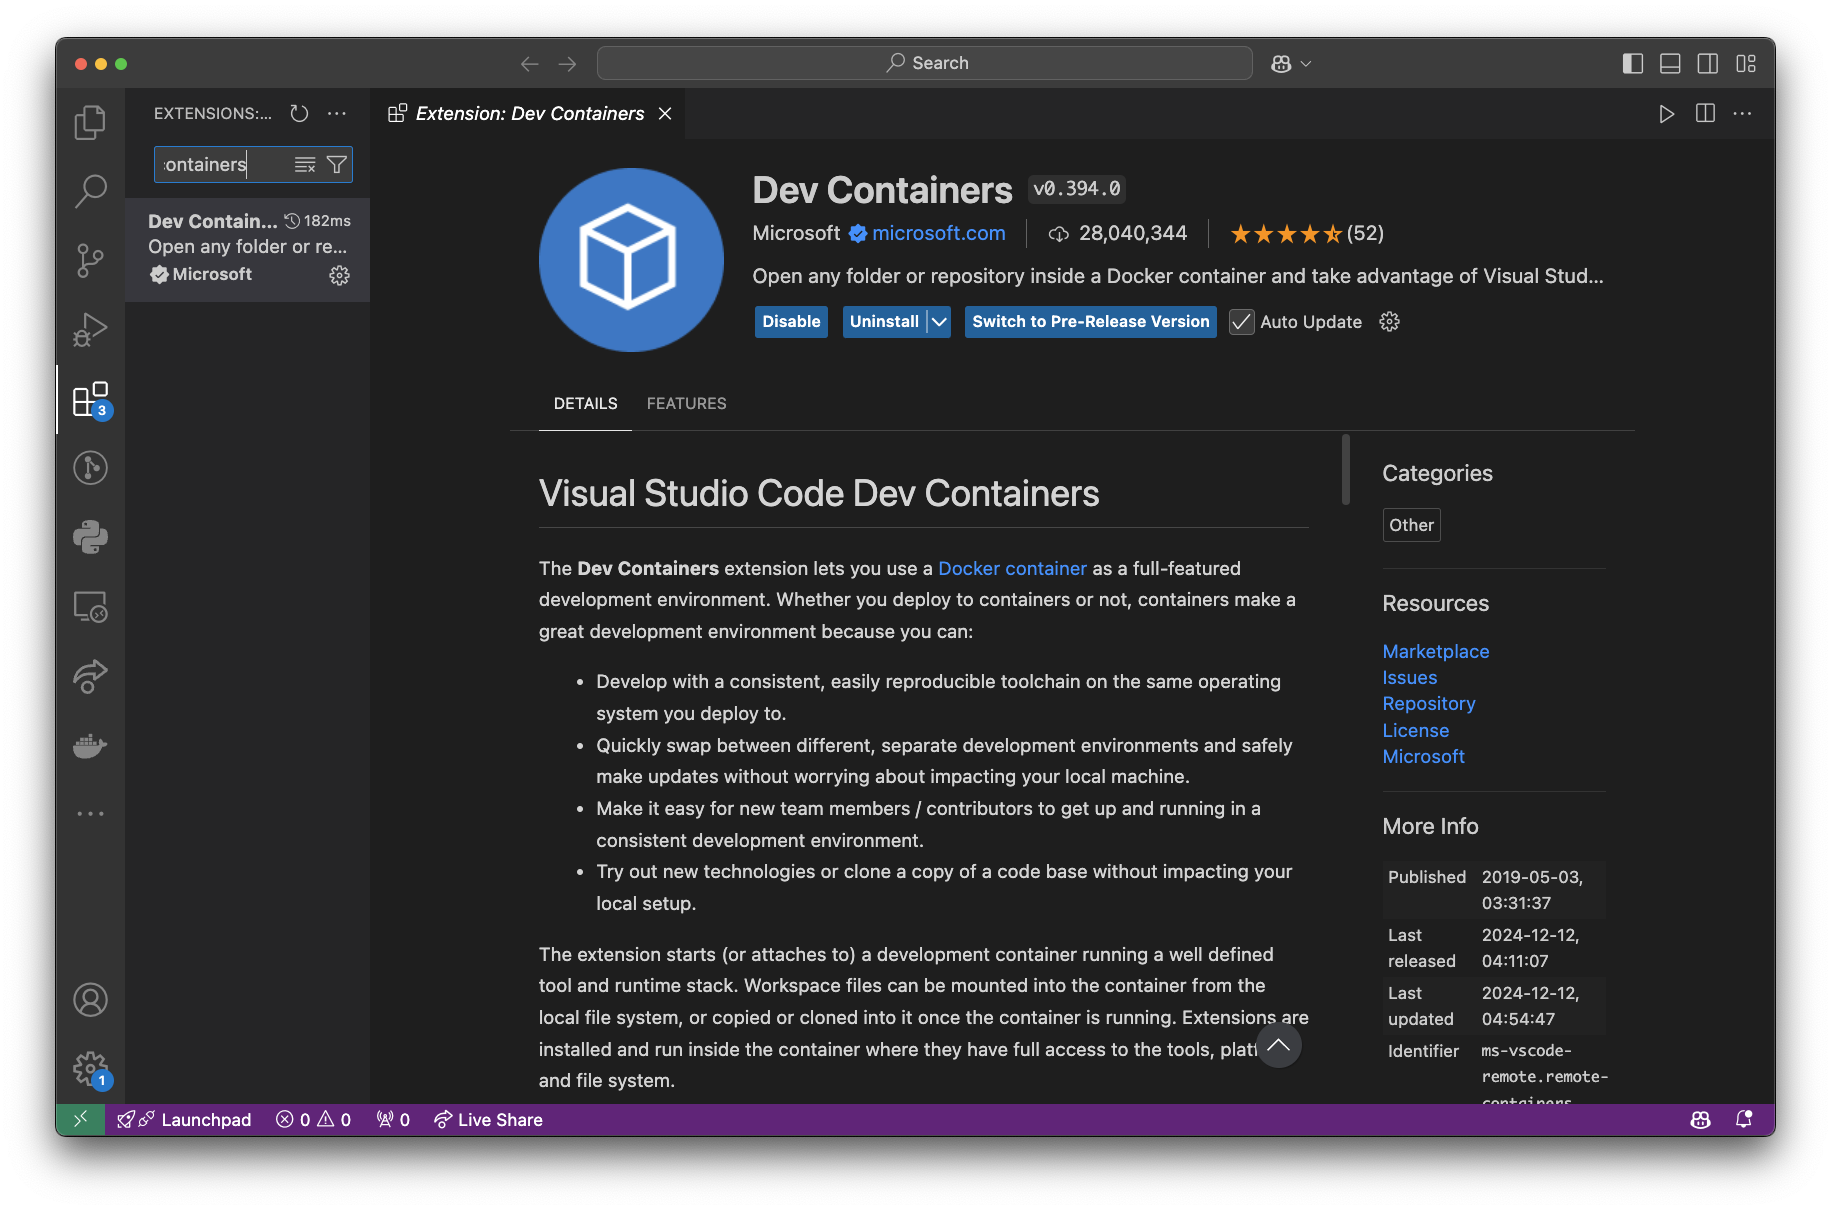
Task: Open the Repository resource link
Action: point(1428,703)
